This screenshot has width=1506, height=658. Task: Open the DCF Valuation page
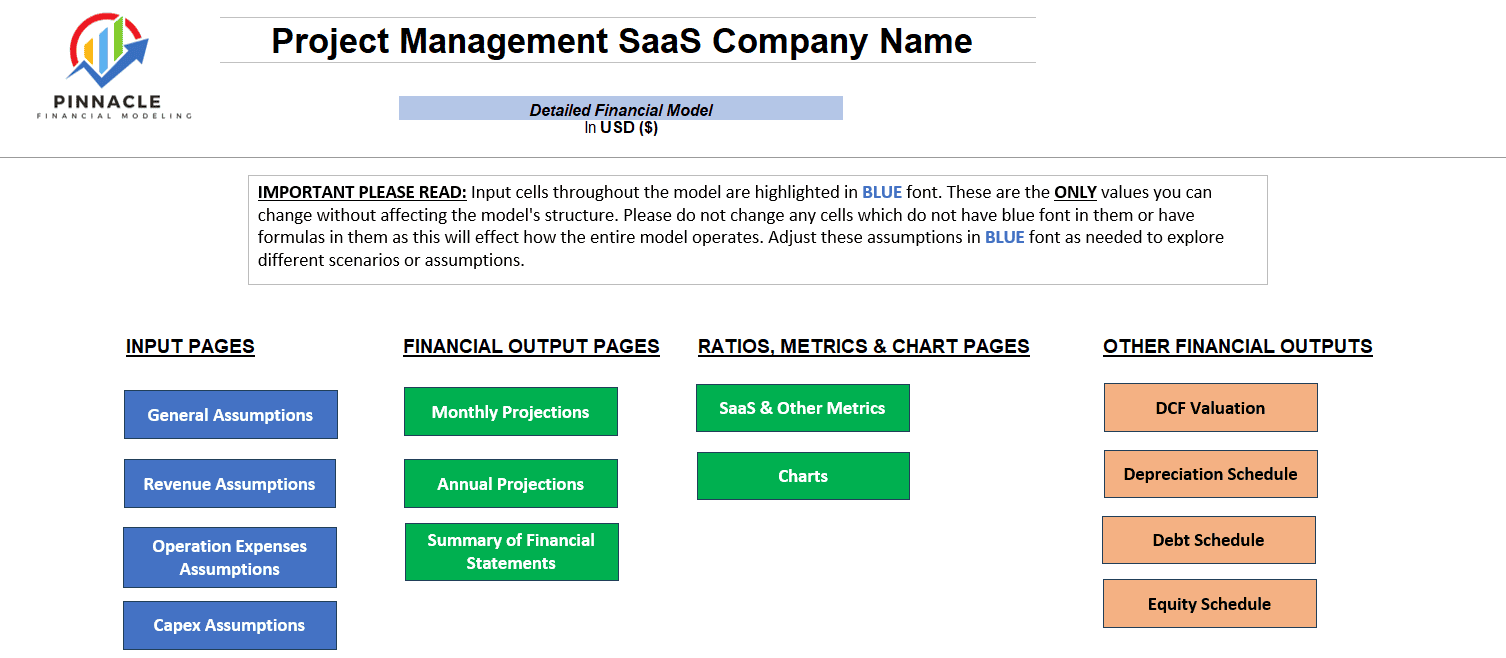[x=1211, y=408]
